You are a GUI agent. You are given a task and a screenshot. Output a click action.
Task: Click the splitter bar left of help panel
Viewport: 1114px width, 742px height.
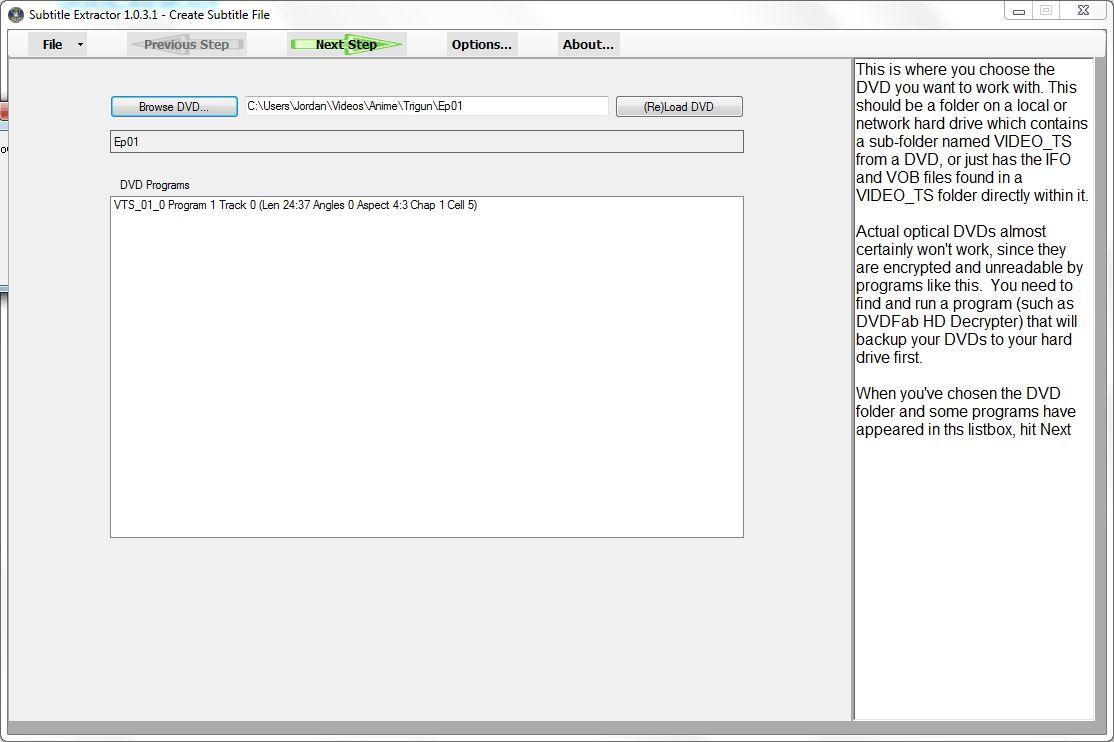[851, 390]
